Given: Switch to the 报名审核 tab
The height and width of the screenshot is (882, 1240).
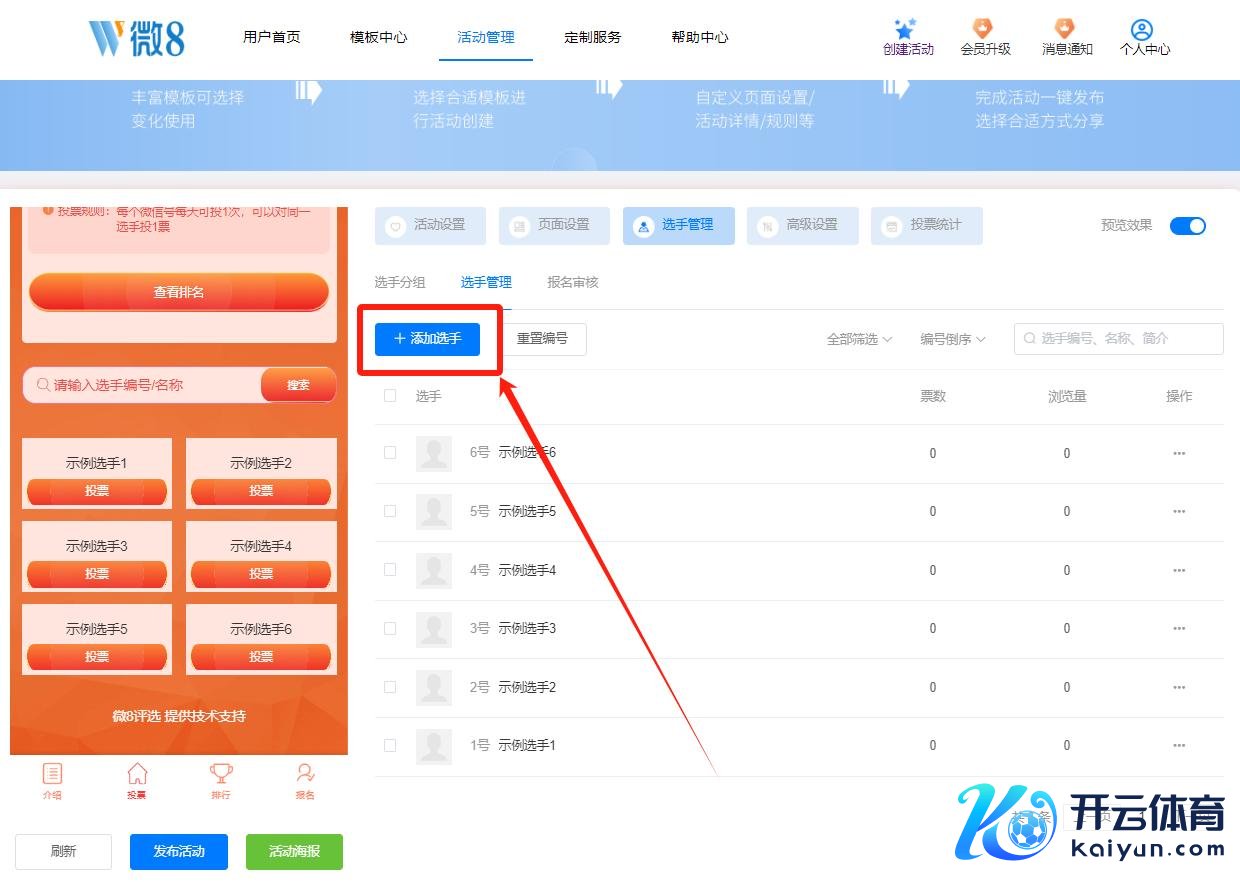Looking at the screenshot, I should click(572, 283).
